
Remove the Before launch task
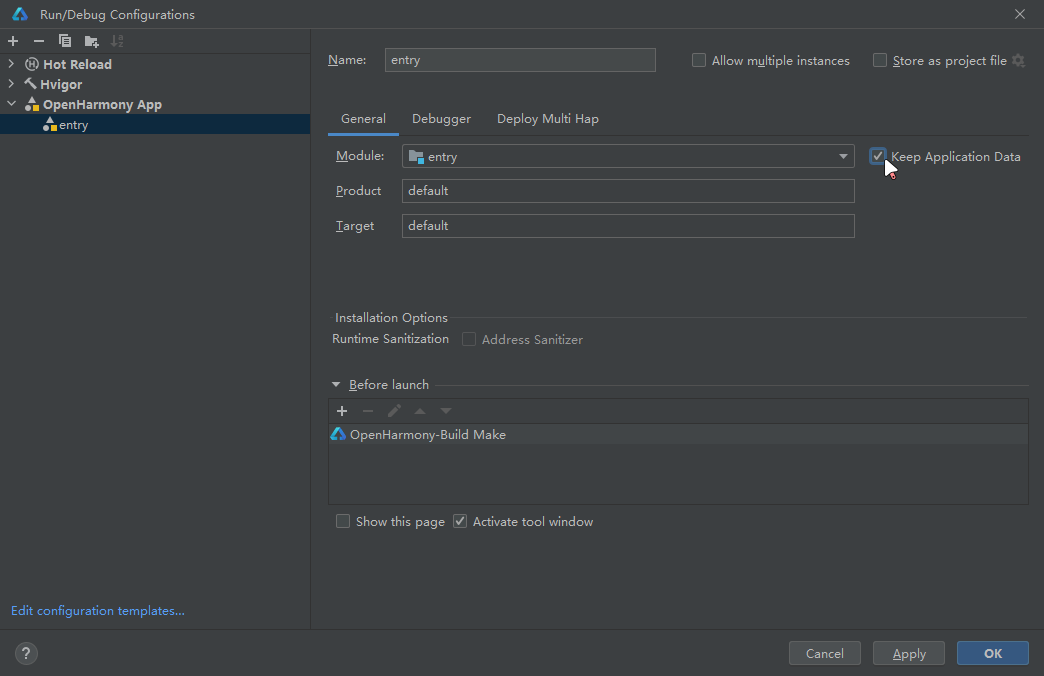[x=368, y=411]
